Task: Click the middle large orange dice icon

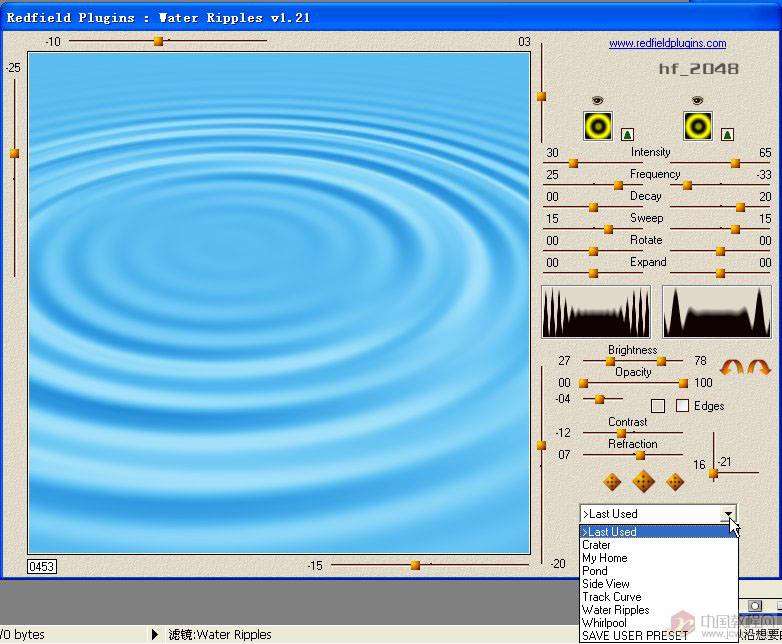Action: pyautogui.click(x=643, y=482)
